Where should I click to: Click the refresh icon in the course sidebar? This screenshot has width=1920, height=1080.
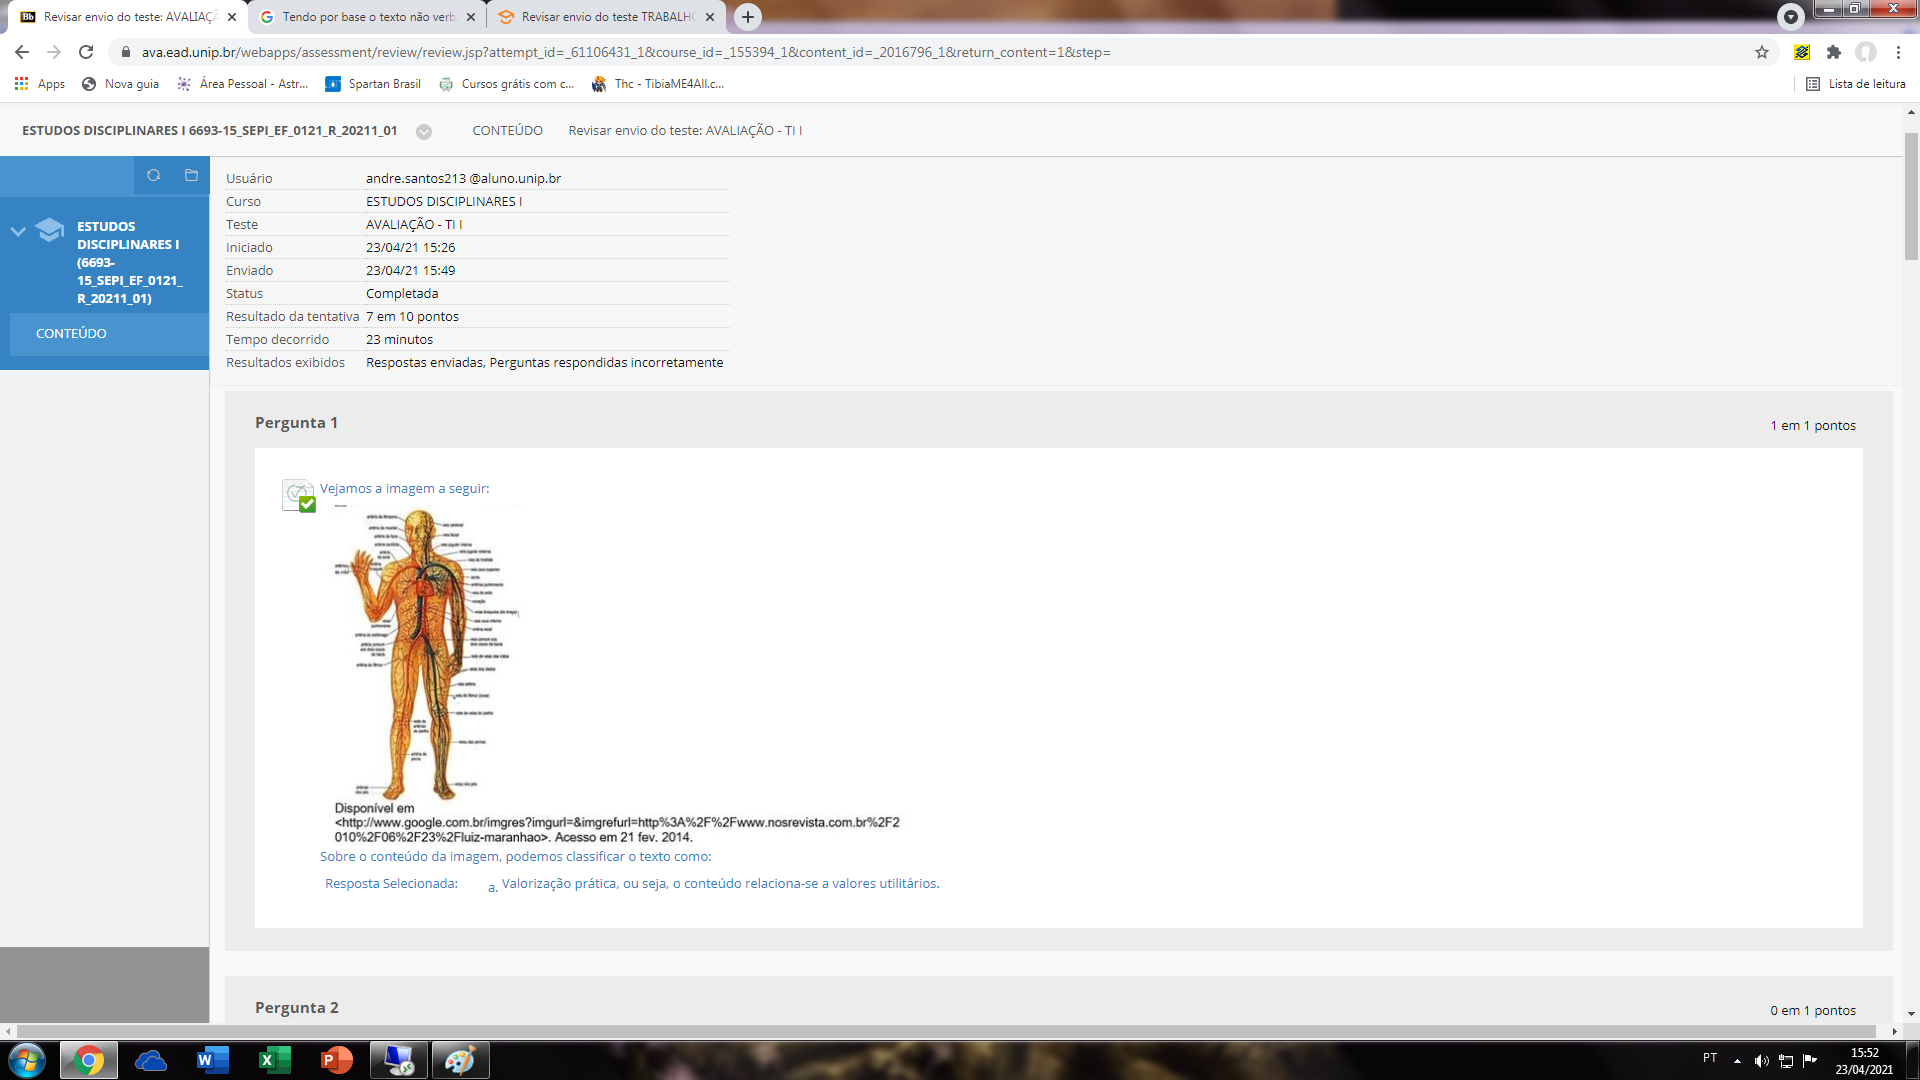pos(153,175)
